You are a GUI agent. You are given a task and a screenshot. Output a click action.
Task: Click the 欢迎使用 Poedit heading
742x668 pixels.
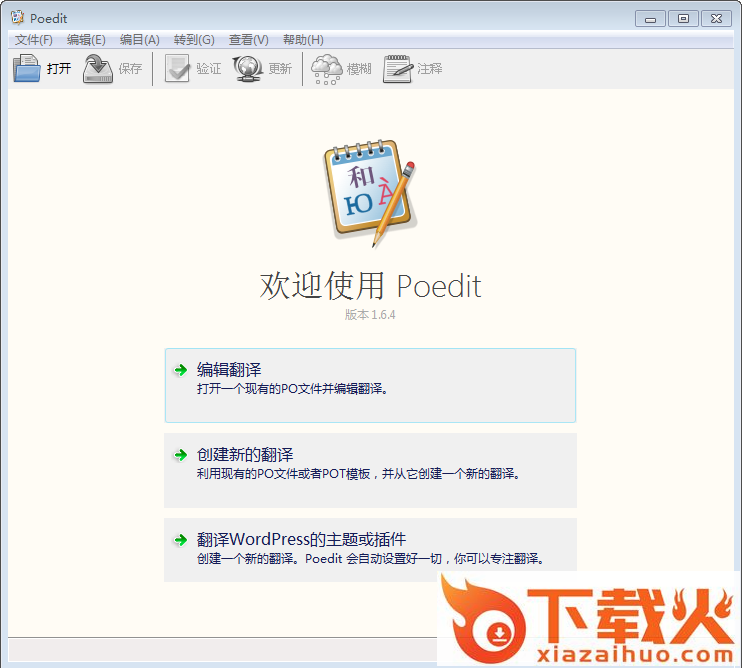[x=371, y=286]
